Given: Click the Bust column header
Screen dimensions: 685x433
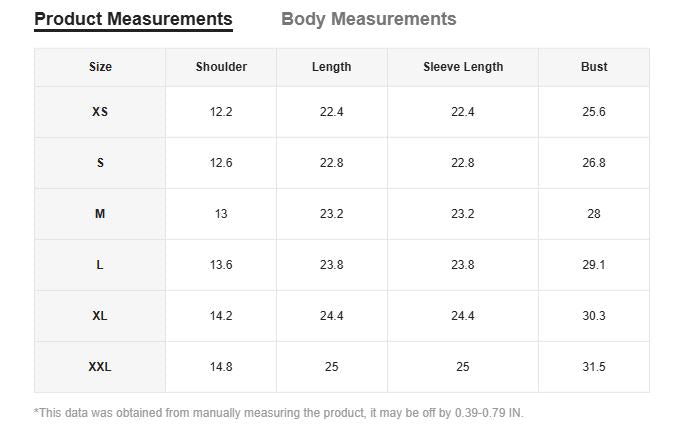Looking at the screenshot, I should coord(594,67).
